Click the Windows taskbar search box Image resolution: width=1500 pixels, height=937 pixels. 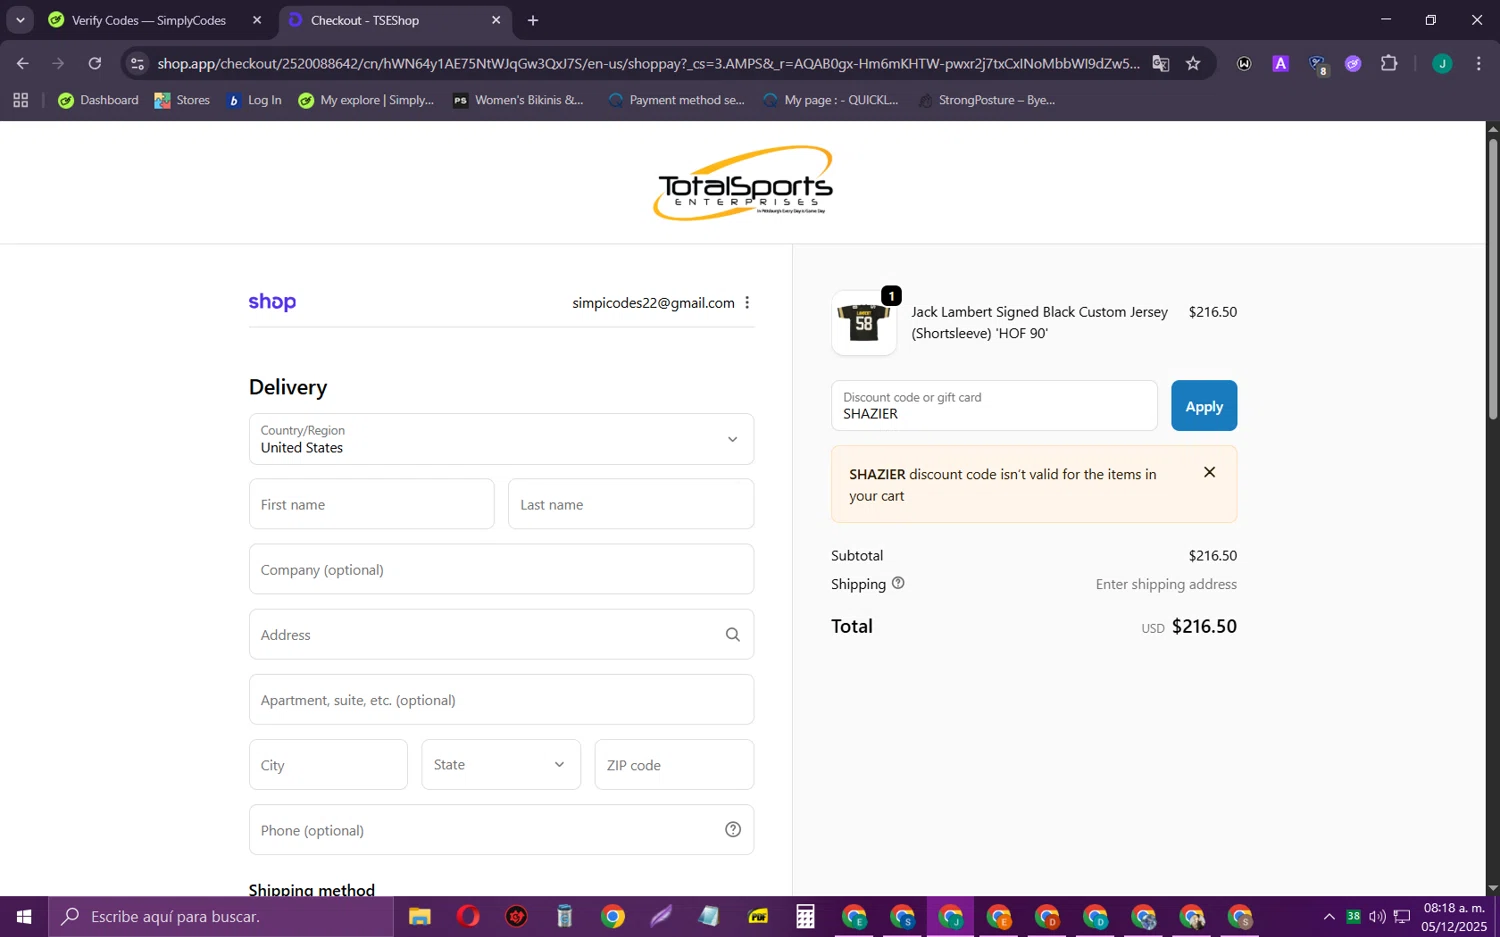point(220,916)
